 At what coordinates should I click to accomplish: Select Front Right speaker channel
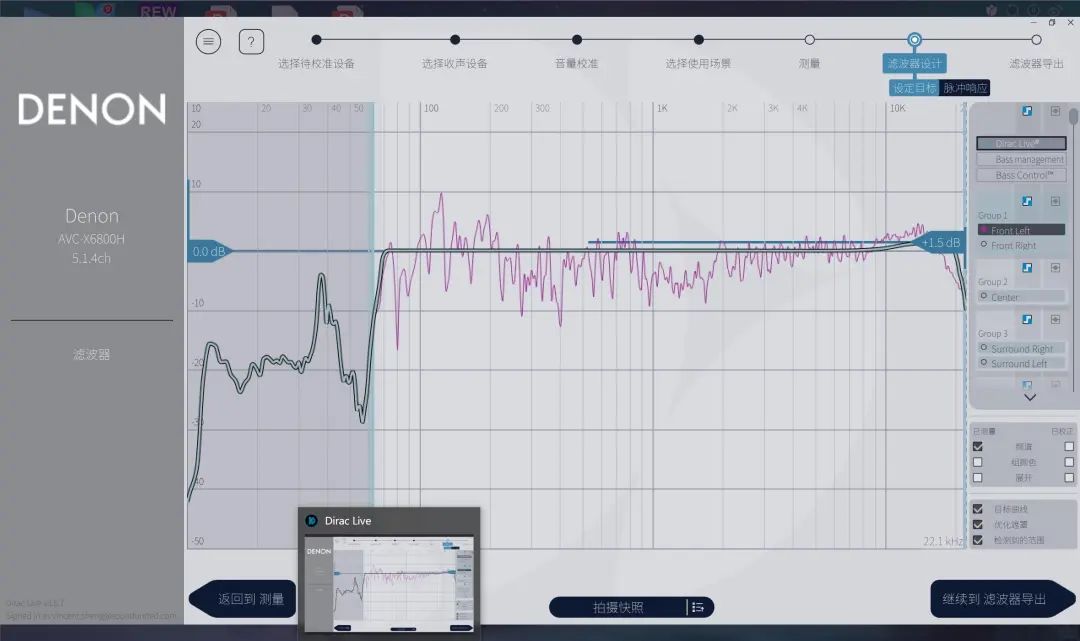pos(1021,245)
